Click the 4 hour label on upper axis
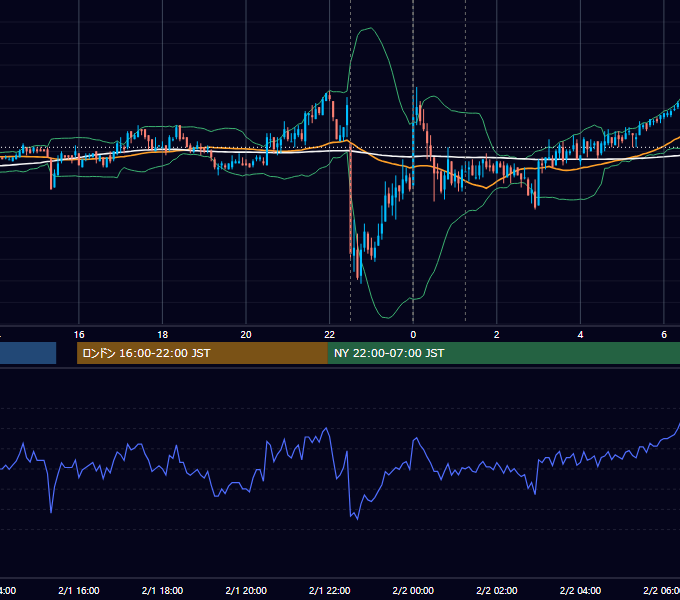The image size is (680, 600). pos(580,335)
